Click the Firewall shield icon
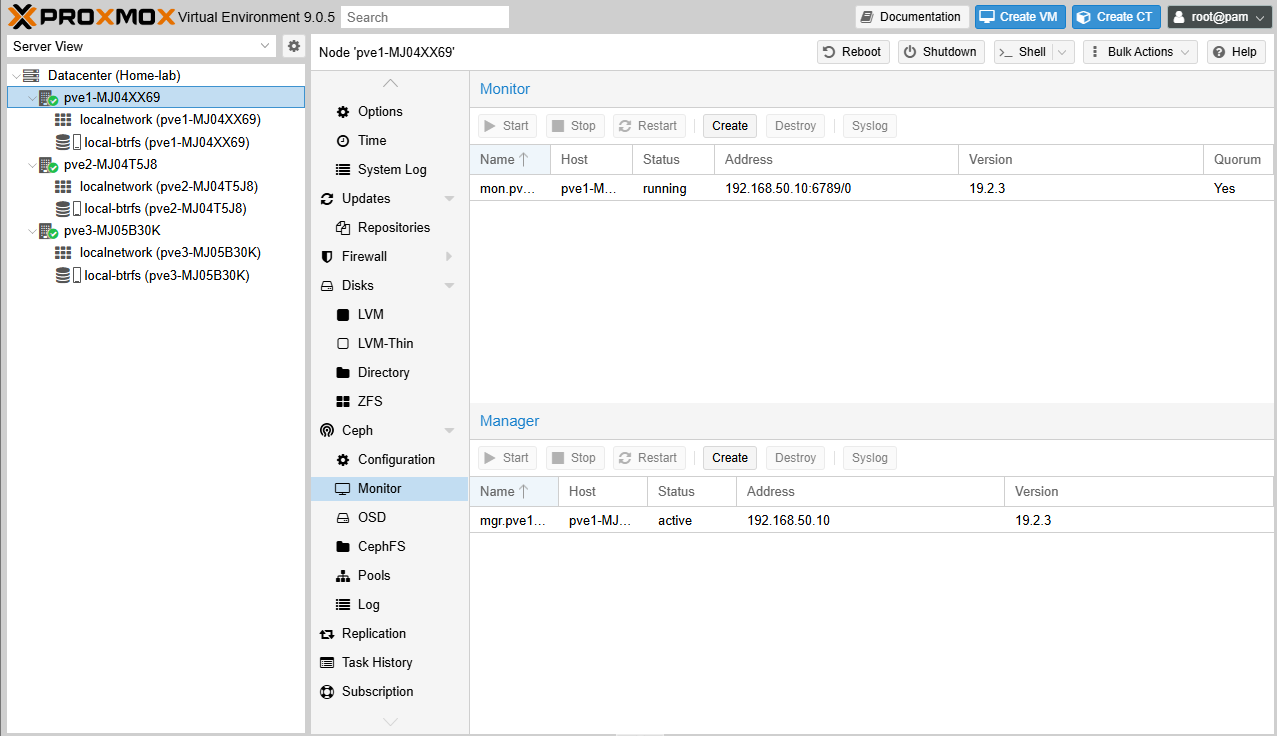1277x736 pixels. coord(327,257)
